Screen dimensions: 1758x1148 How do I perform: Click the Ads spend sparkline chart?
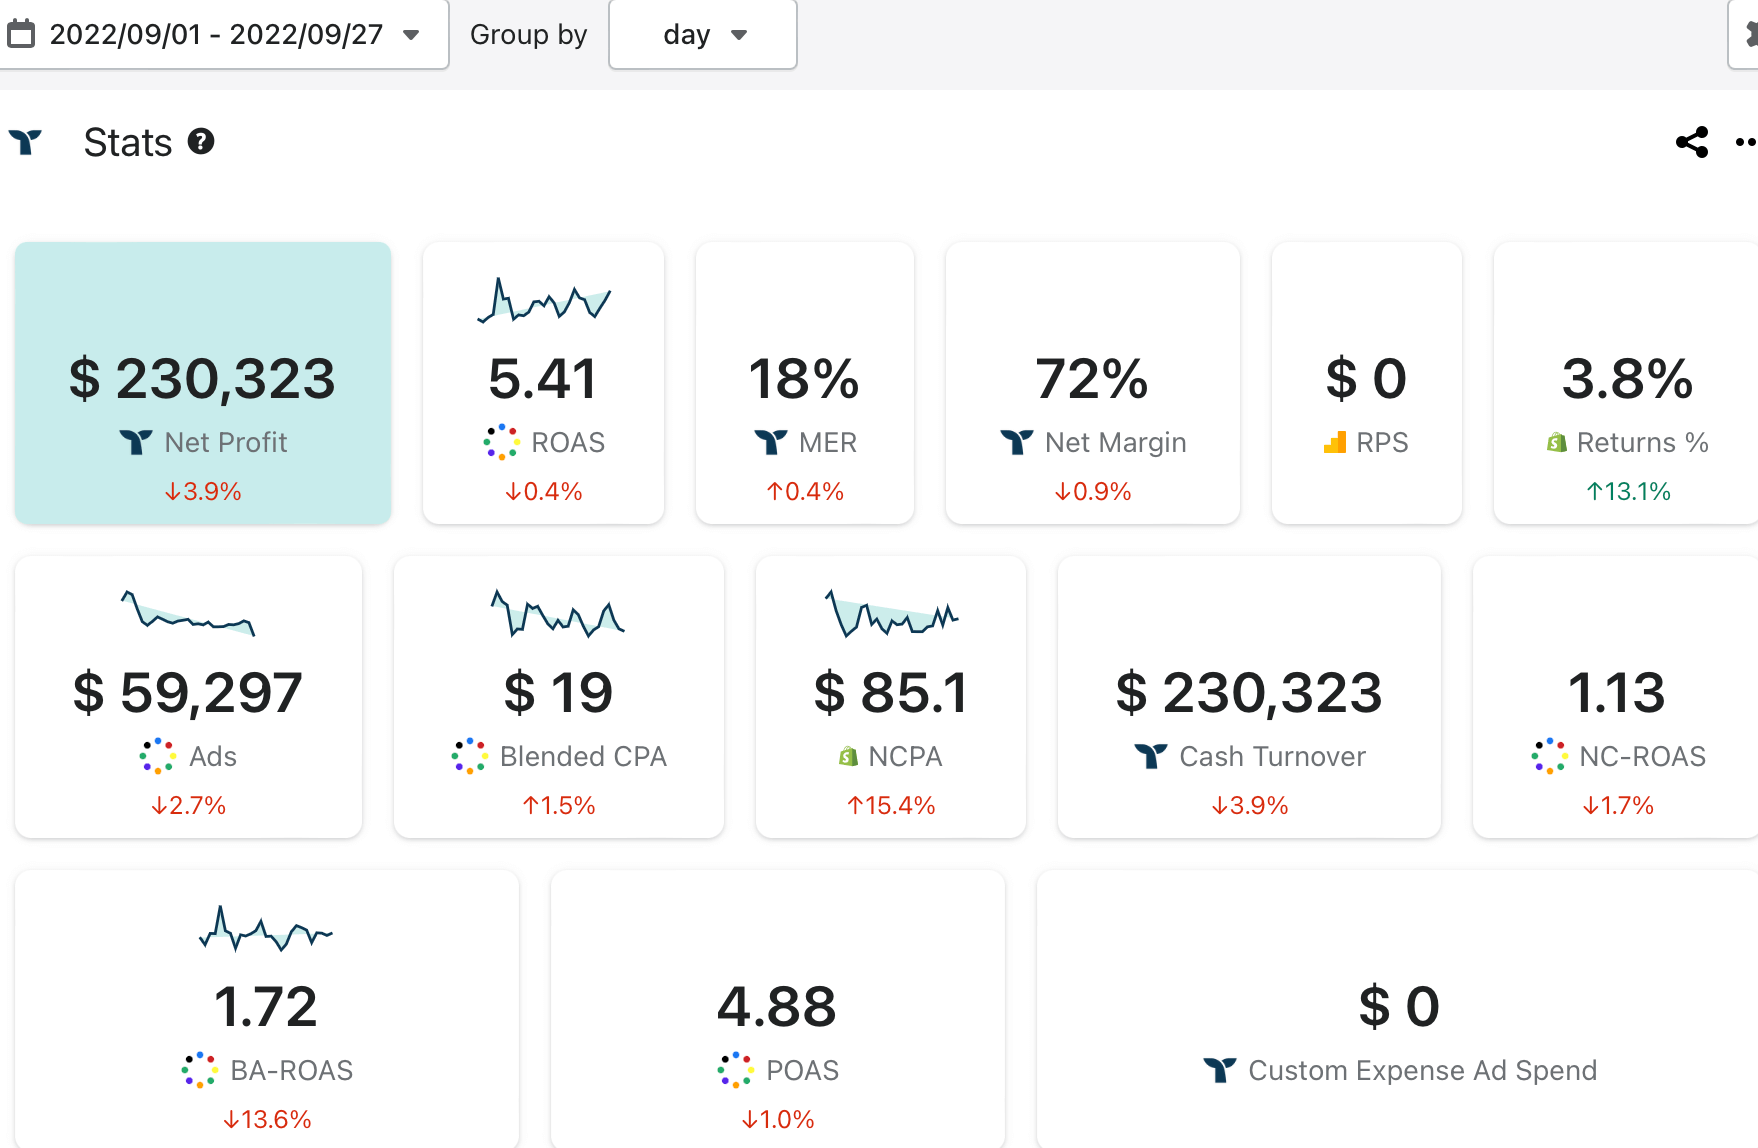pyautogui.click(x=188, y=613)
